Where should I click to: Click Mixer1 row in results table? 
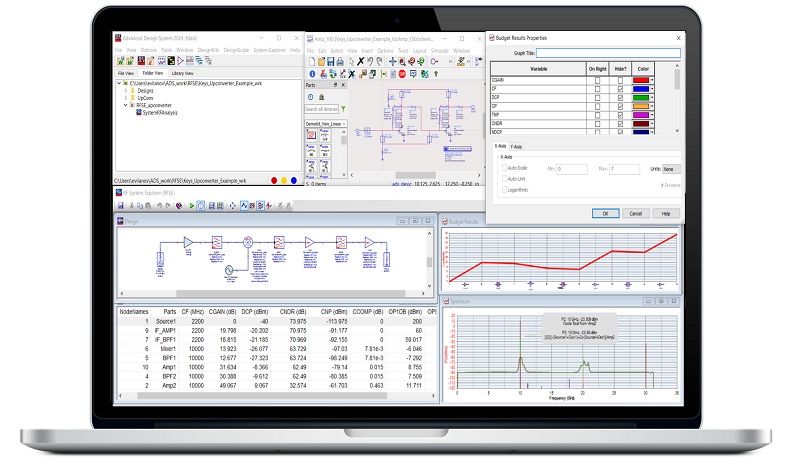(277, 349)
